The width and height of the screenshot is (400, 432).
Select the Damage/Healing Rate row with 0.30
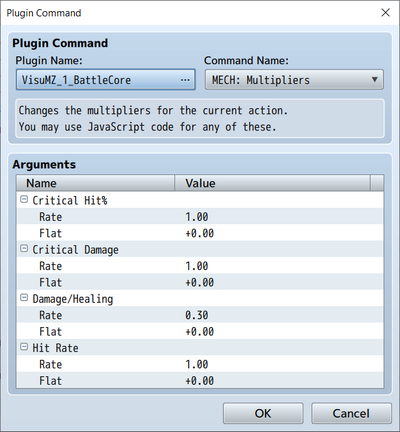200,315
